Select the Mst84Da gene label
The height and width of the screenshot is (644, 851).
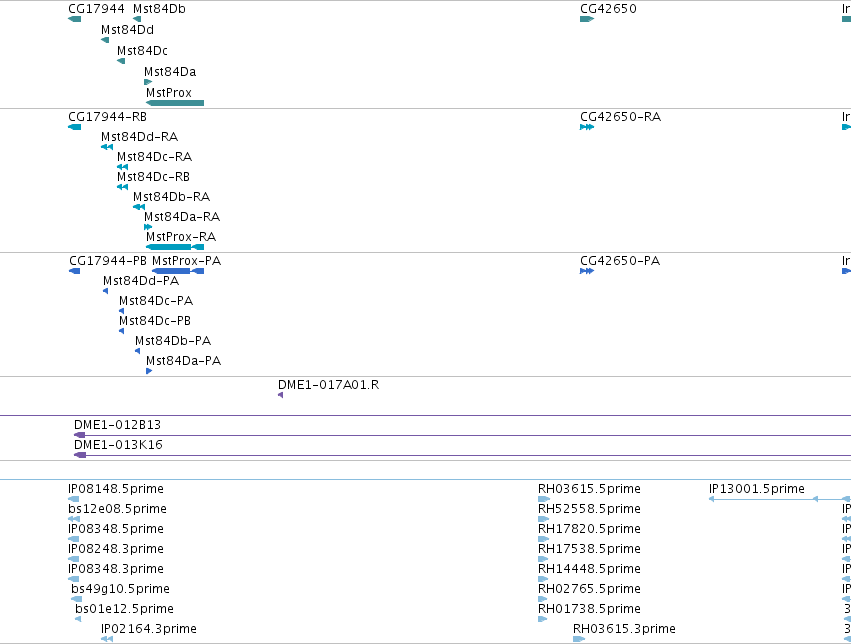click(x=170, y=72)
